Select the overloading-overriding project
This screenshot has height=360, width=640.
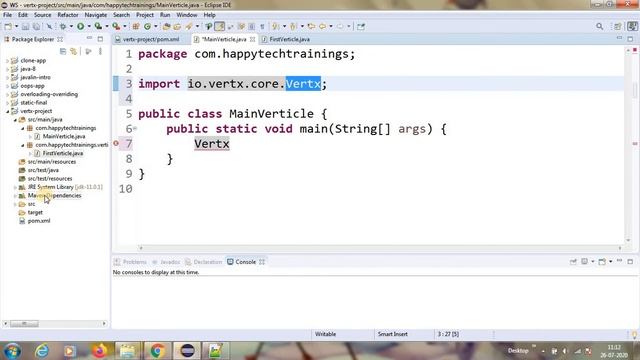click(x=49, y=94)
